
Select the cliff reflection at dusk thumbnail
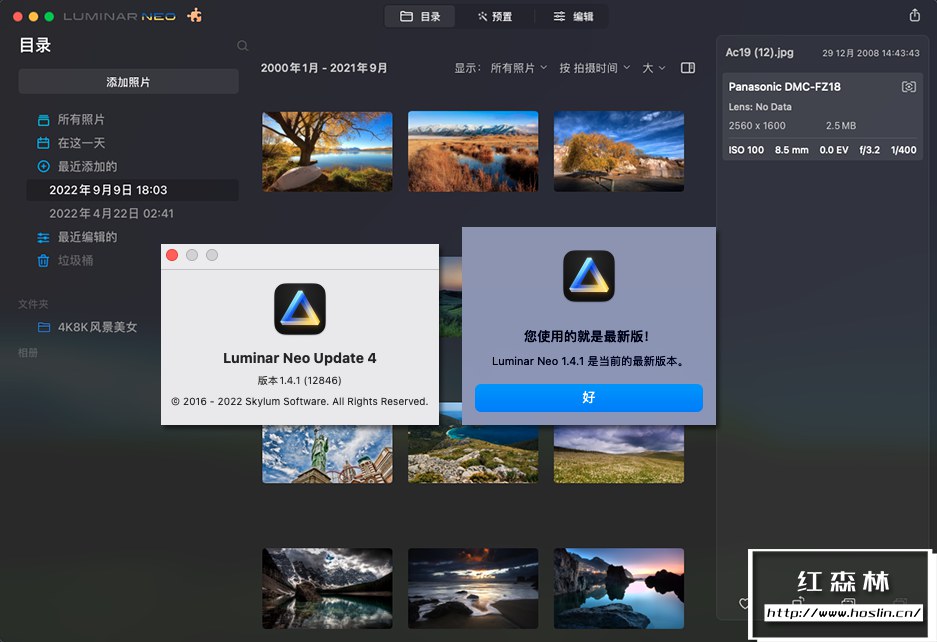pos(619,588)
